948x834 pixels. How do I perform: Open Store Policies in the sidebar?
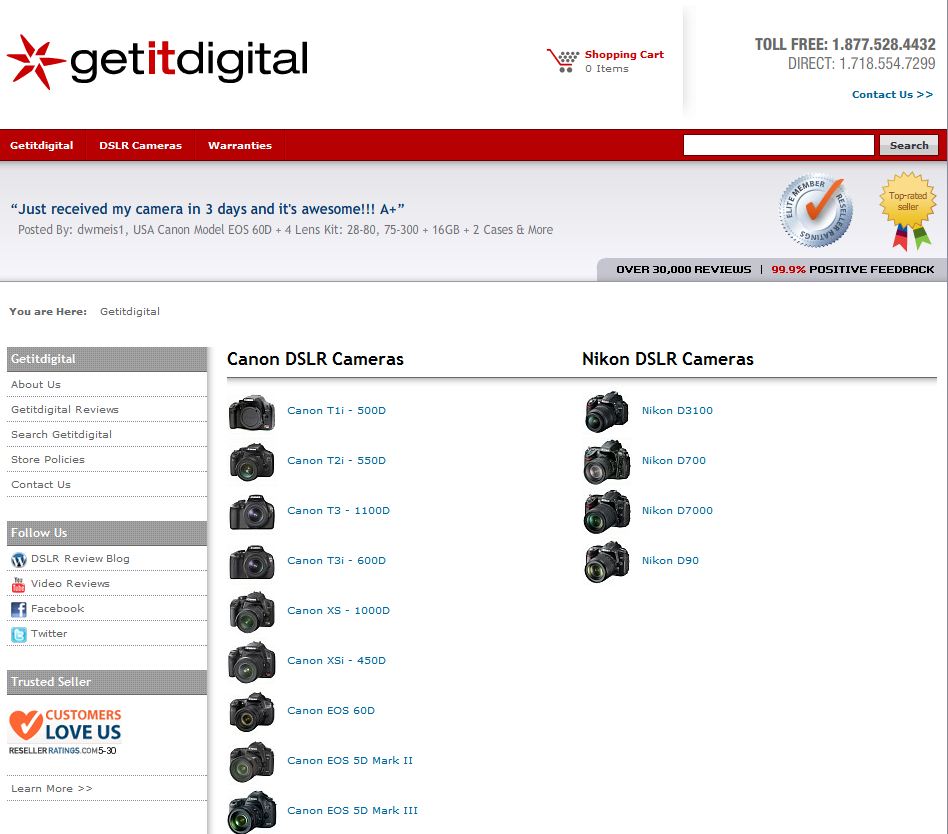click(48, 460)
